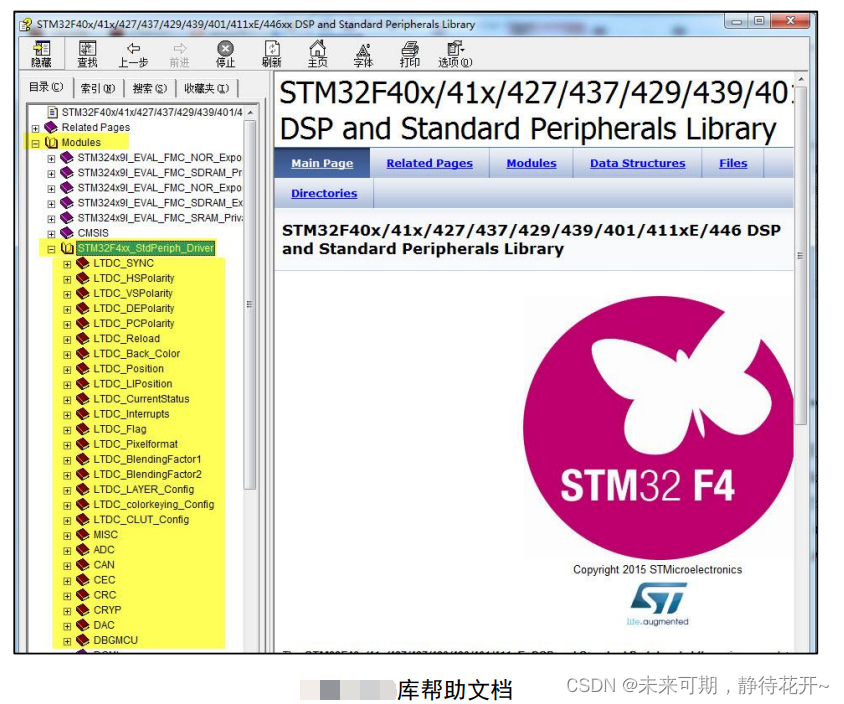Select LTDC_BlendingFactor1 in the tree
Image resolution: width=844 pixels, height=704 pixels.
tap(147, 459)
